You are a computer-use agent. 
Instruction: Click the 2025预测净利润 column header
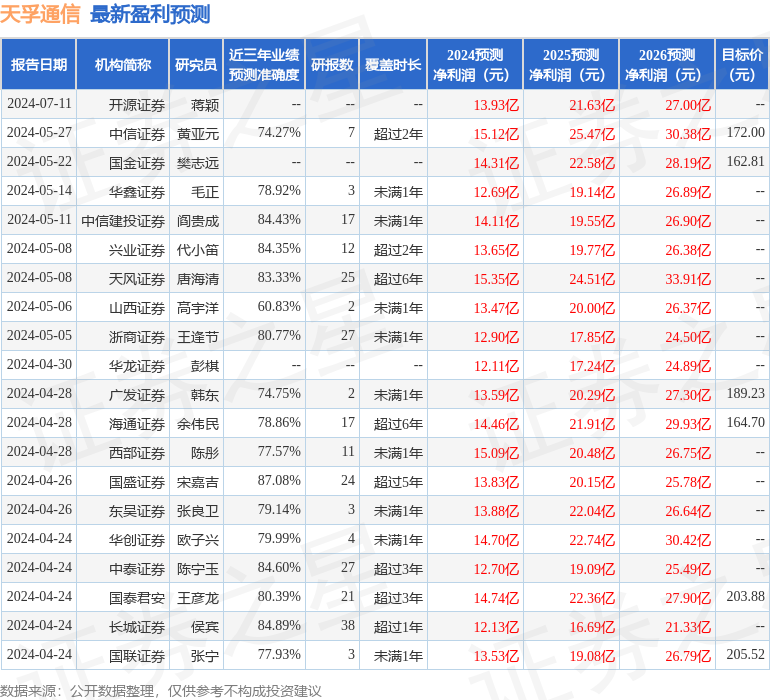pyautogui.click(x=571, y=64)
